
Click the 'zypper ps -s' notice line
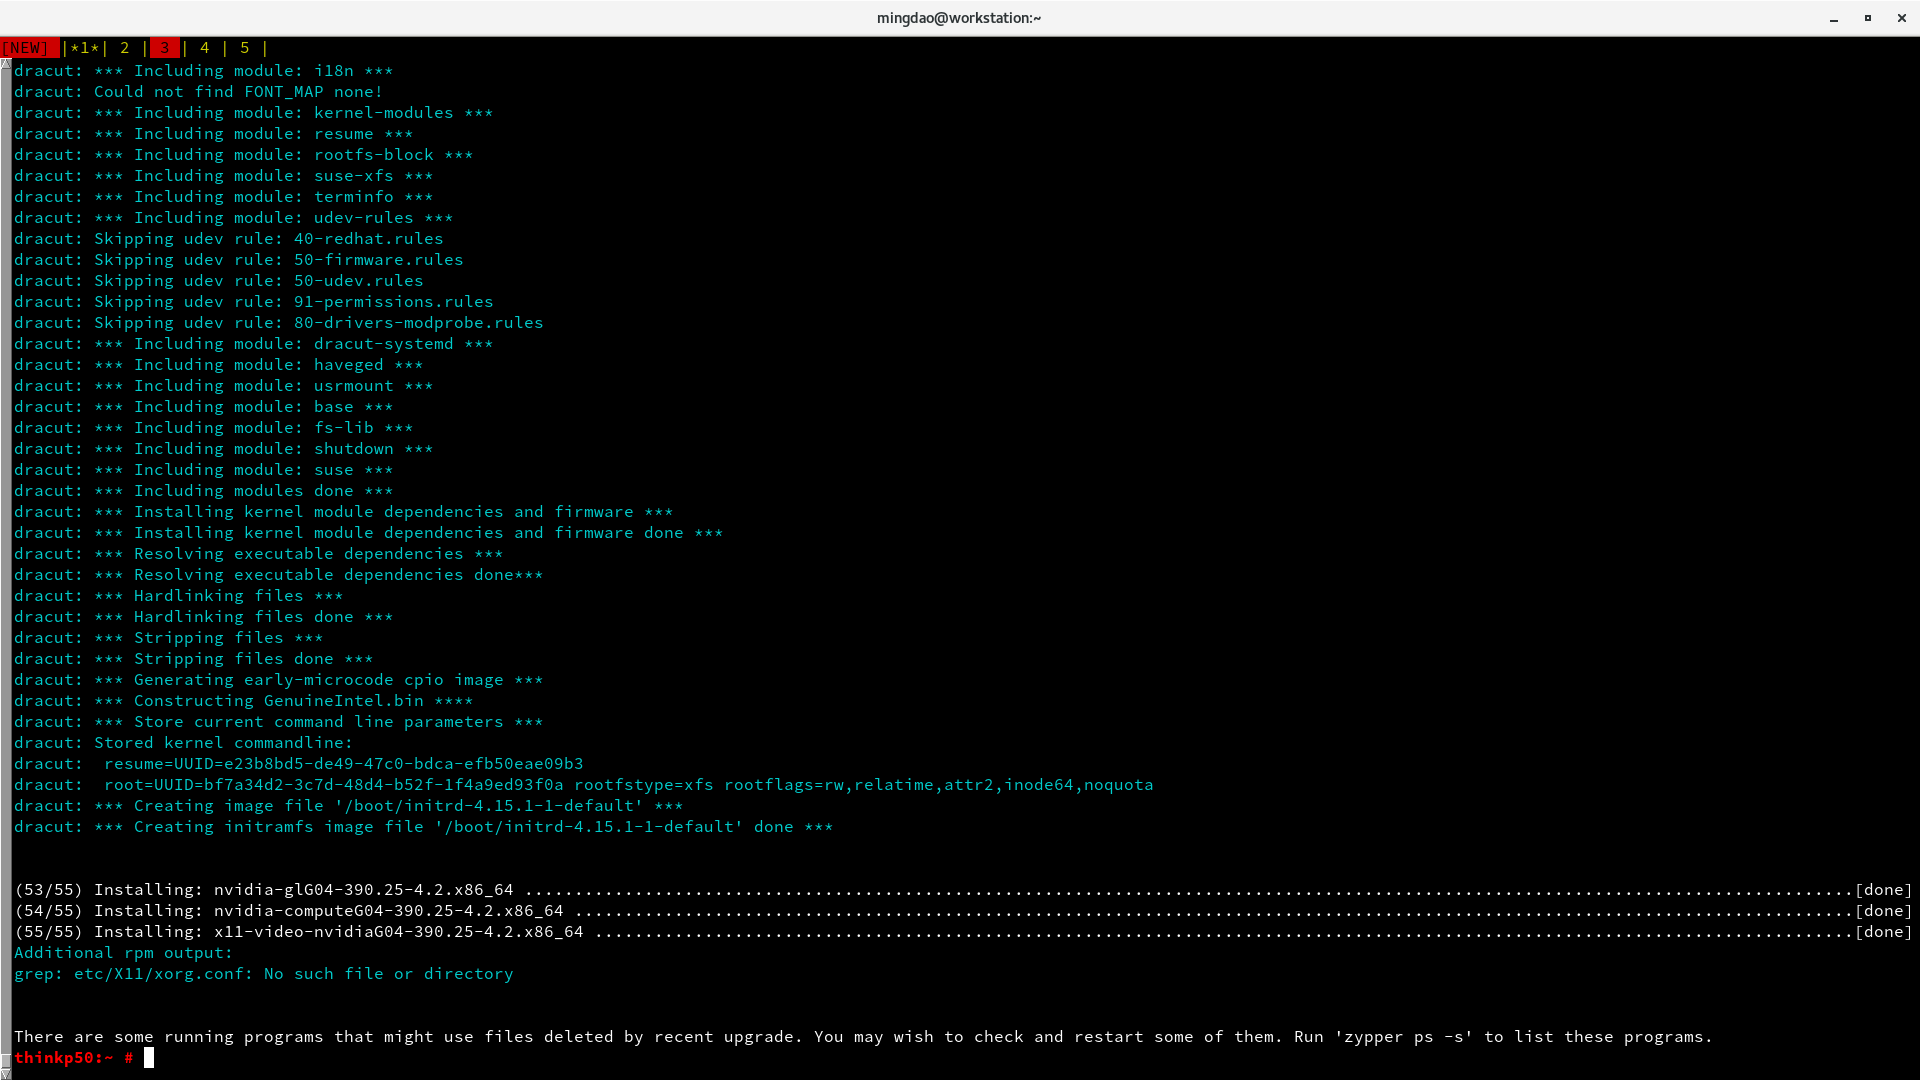tap(864, 1037)
